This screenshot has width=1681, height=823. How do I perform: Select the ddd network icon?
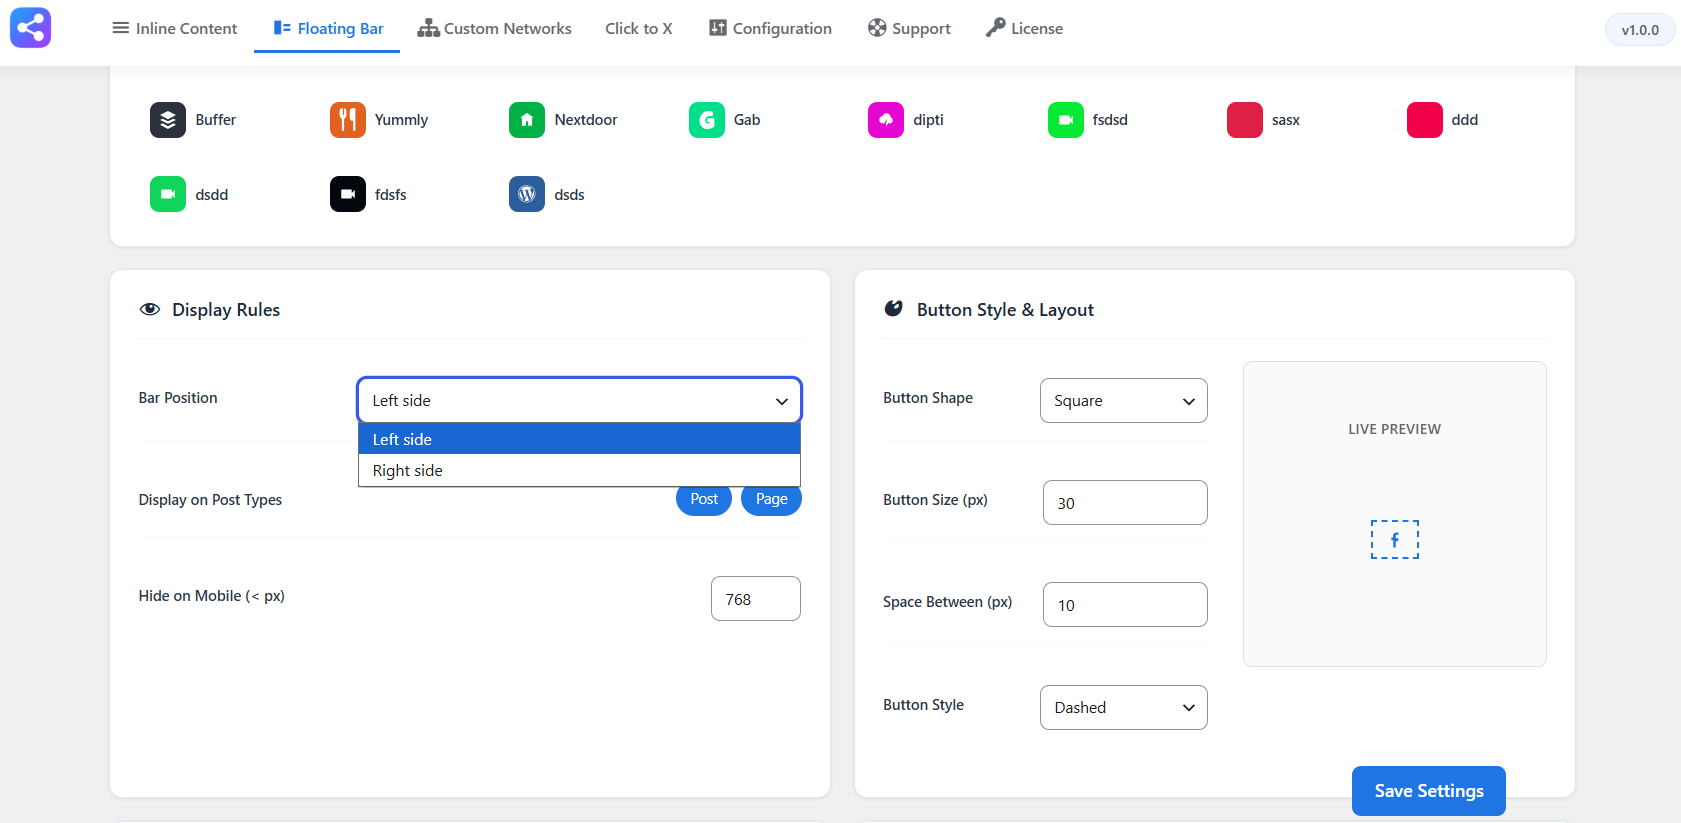[x=1425, y=120]
